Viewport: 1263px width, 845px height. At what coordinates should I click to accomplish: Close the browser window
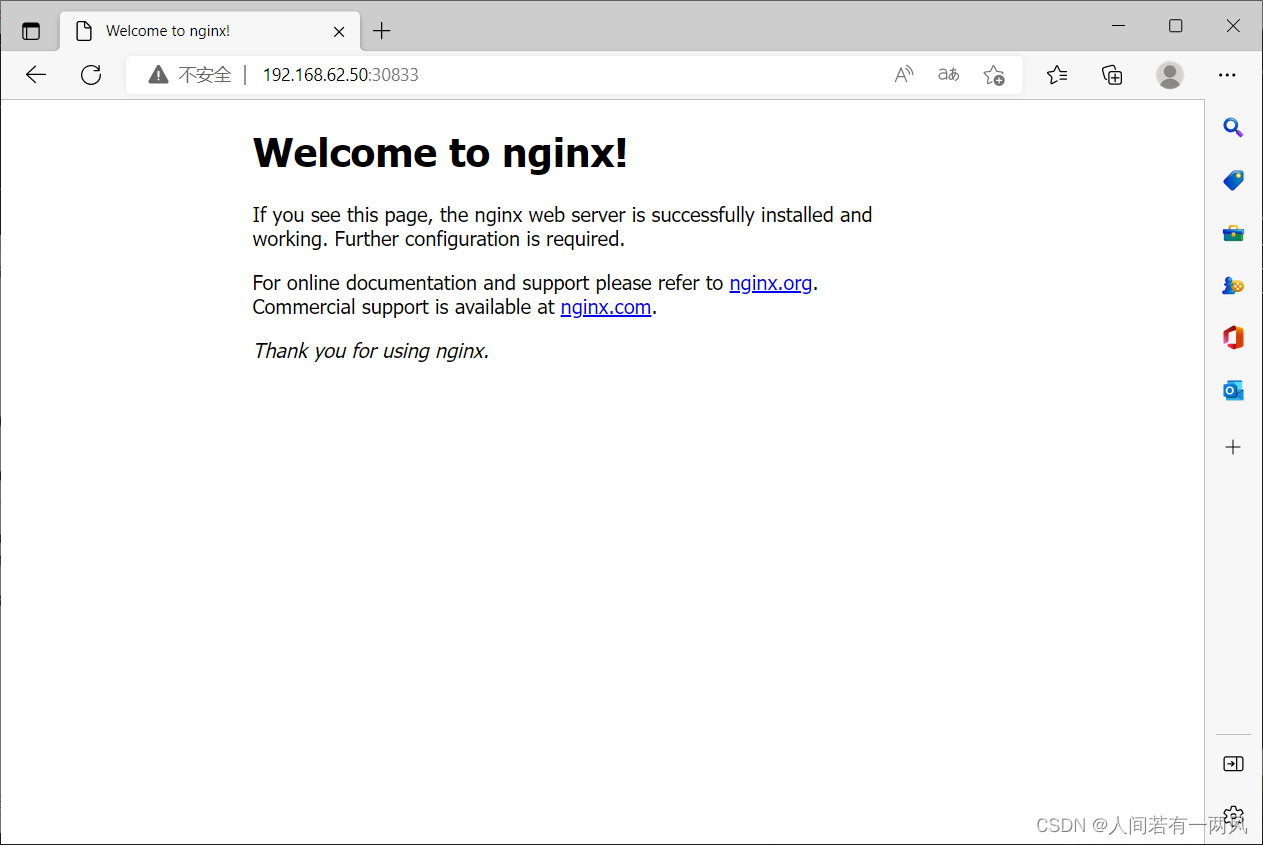(x=1233, y=26)
